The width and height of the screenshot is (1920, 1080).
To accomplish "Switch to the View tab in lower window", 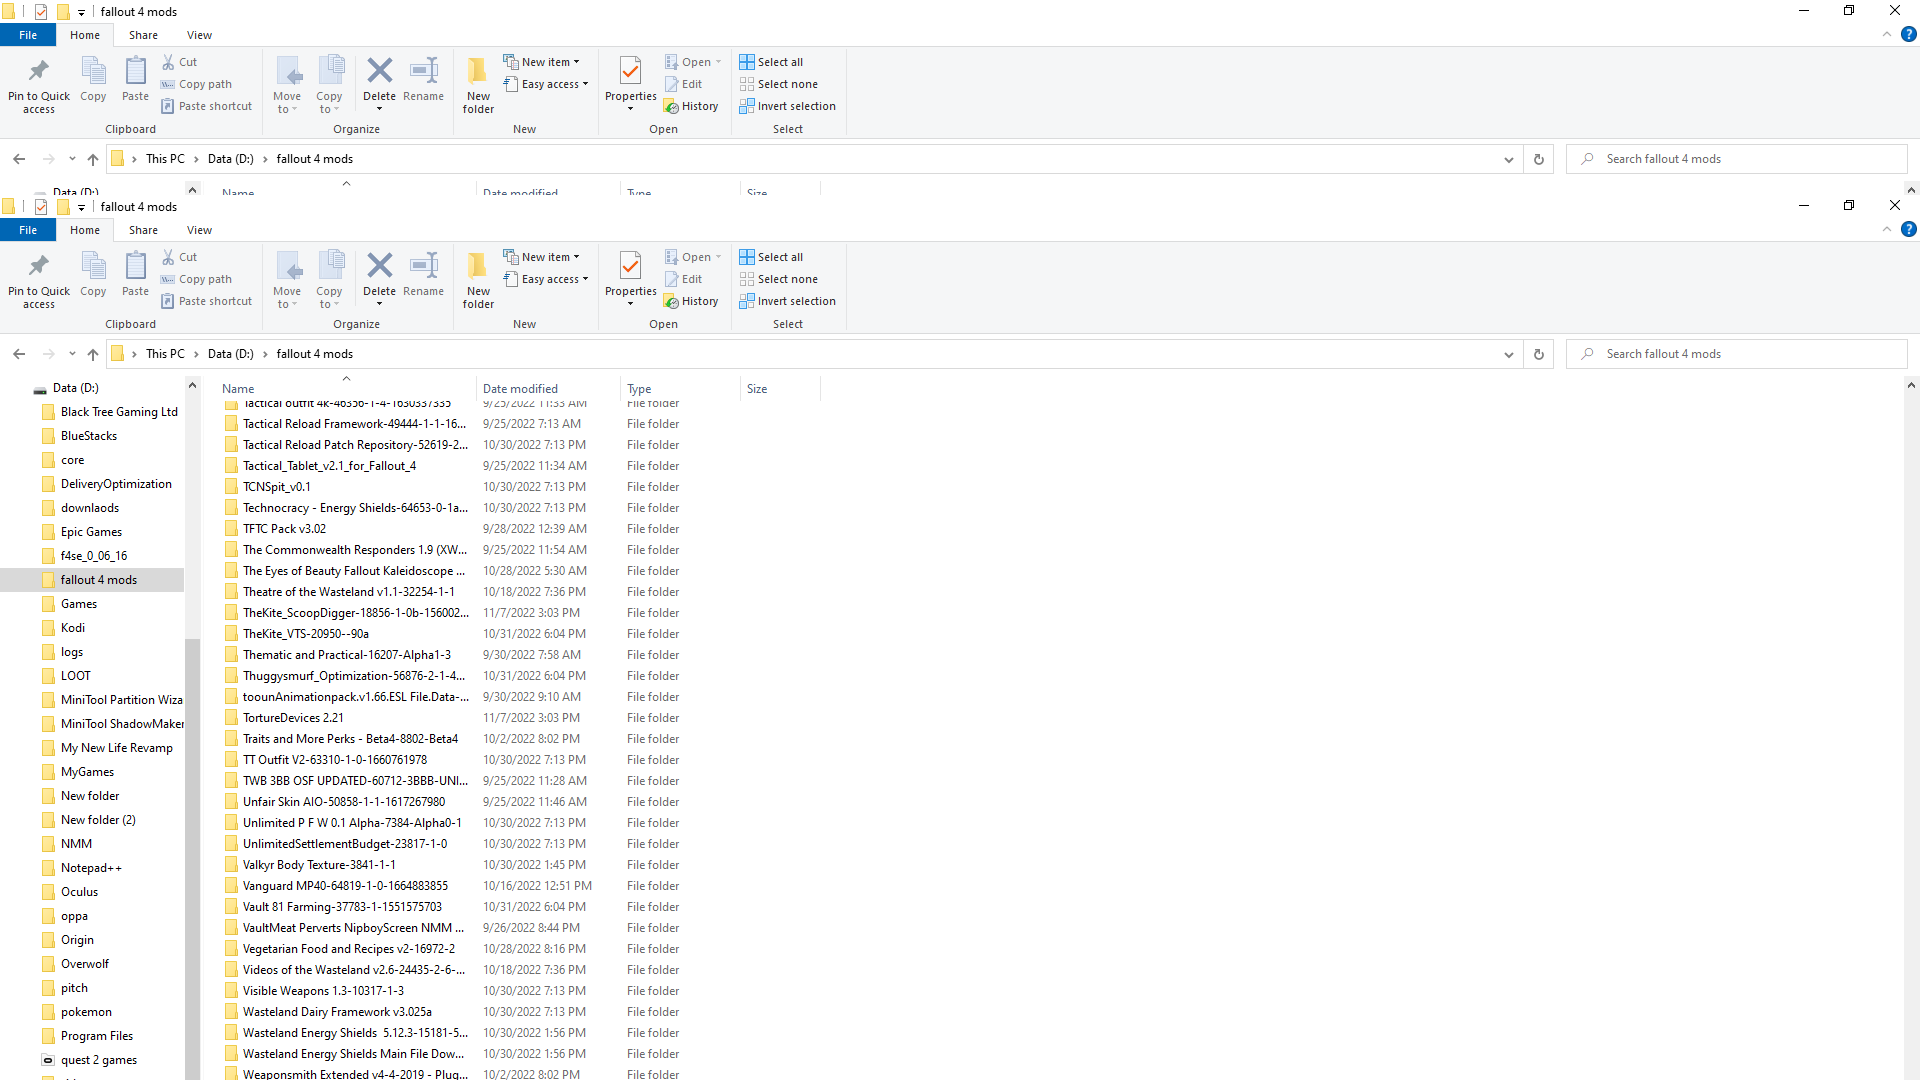I will (199, 230).
